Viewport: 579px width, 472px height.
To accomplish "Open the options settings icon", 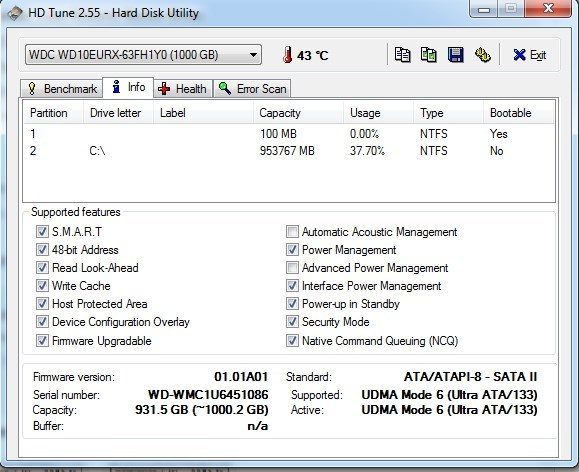I will [482, 55].
